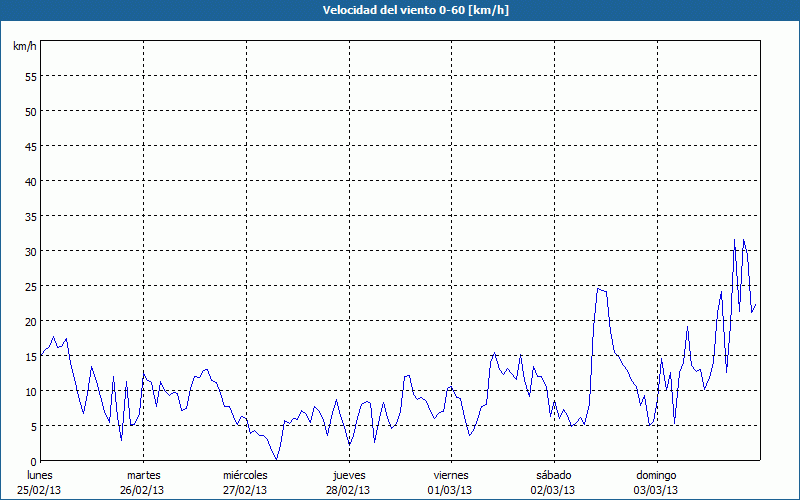Screen dimensions: 800x500
Task: Click the 45 y-axis tick label
Action: [30, 146]
